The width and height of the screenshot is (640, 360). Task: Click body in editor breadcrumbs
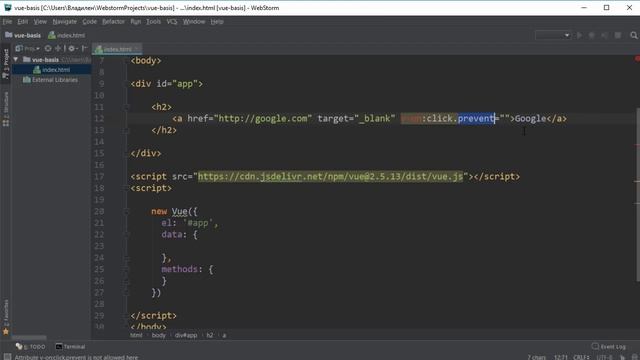pos(158,336)
